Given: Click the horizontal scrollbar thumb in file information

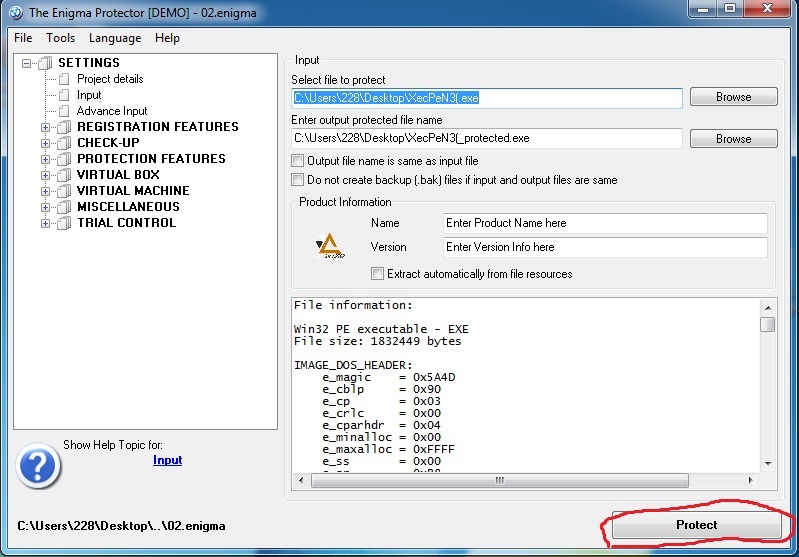Looking at the screenshot, I should tap(500, 480).
